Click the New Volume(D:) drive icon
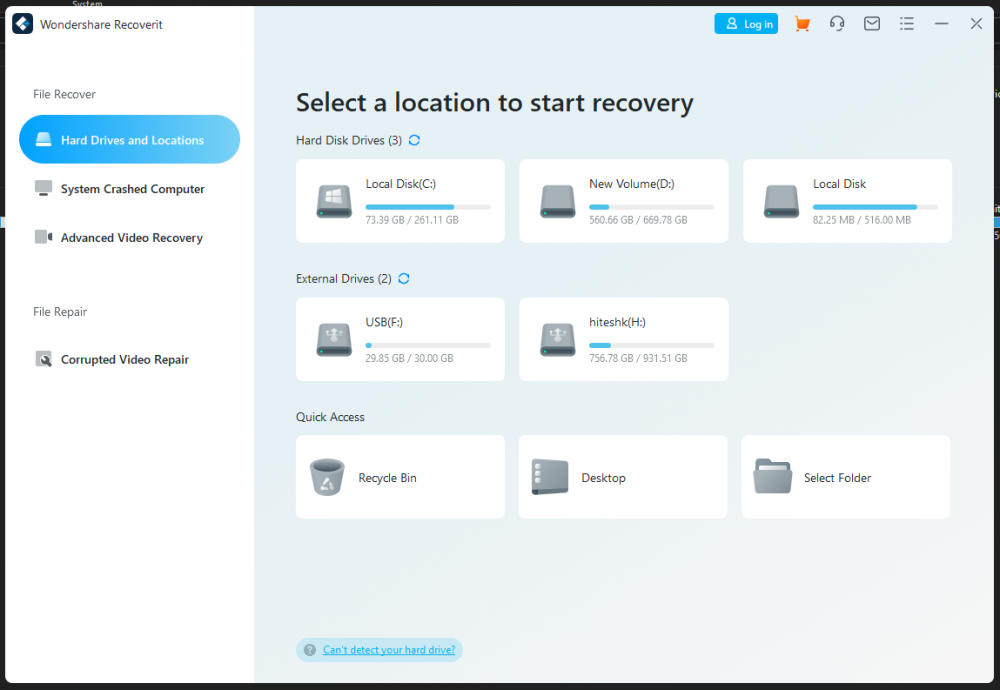The image size is (1000, 690). pyautogui.click(x=557, y=202)
